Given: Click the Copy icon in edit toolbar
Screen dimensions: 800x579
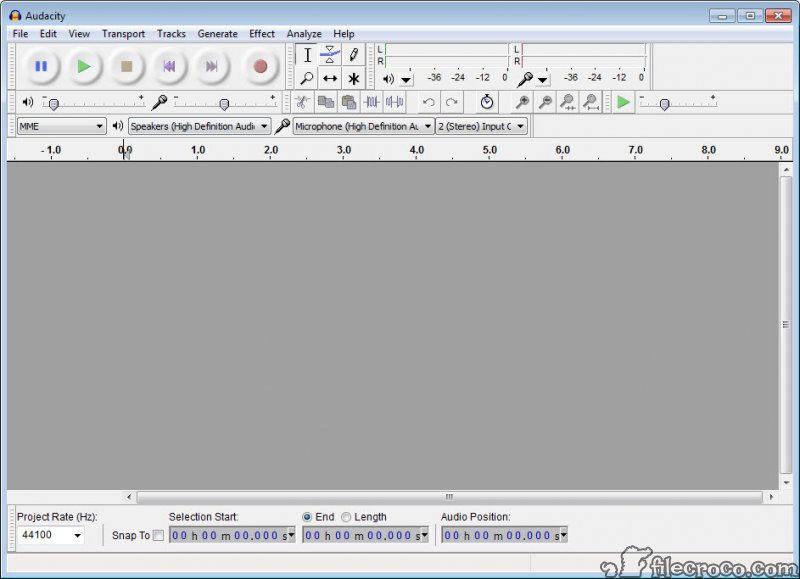Looking at the screenshot, I should click(x=326, y=102).
